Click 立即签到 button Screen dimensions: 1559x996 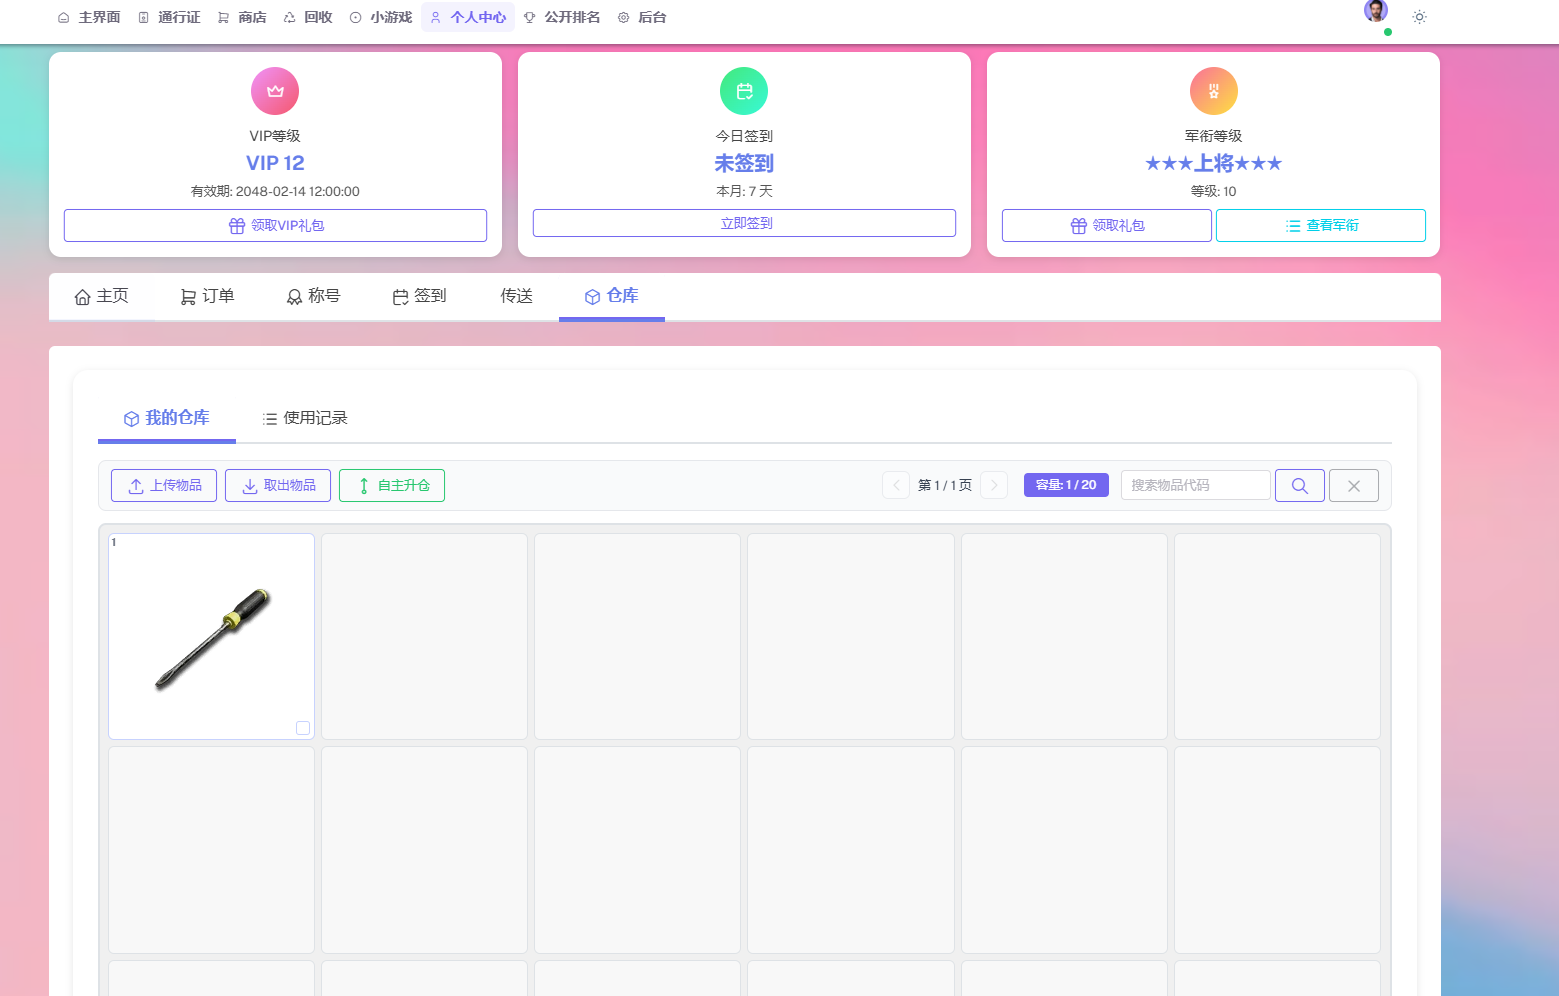click(744, 223)
